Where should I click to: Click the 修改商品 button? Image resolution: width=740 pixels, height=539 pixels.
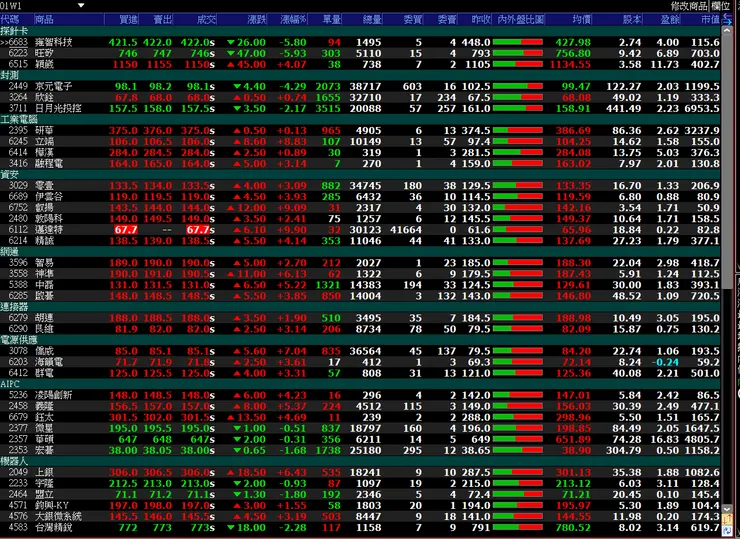click(689, 6)
